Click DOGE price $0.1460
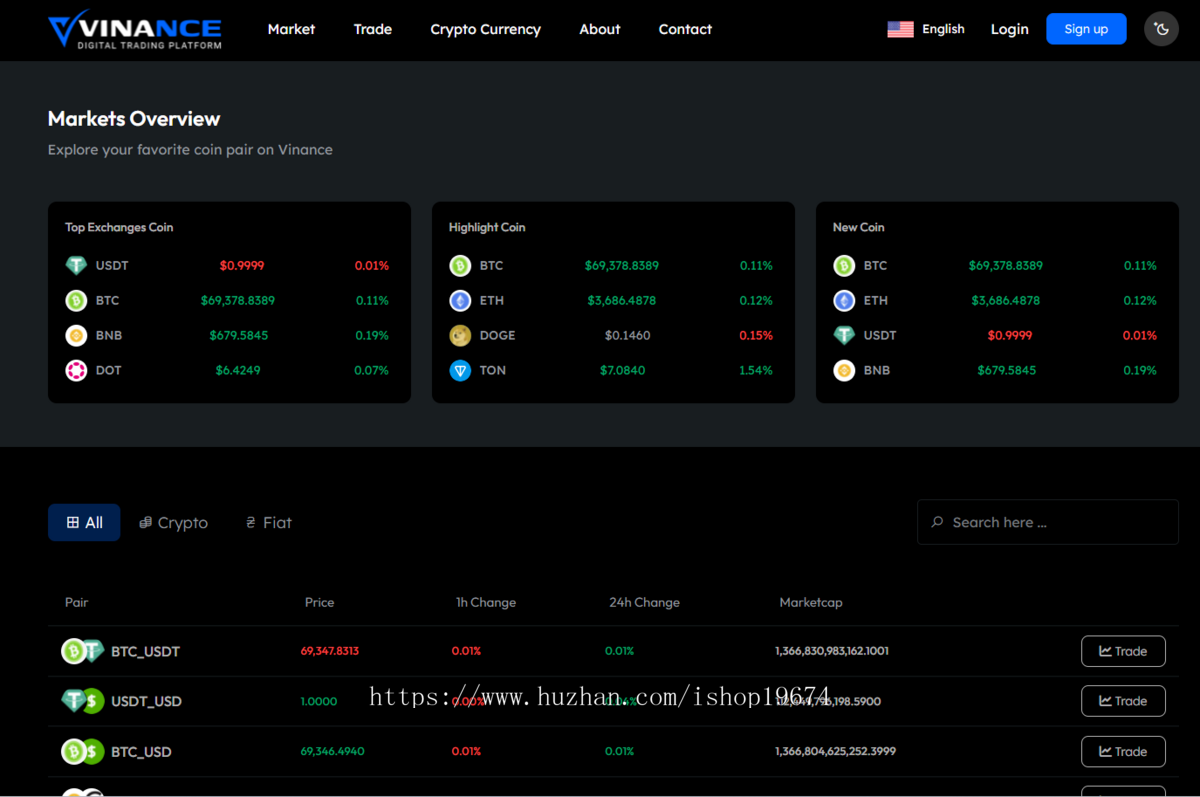This screenshot has width=1200, height=797. coord(627,335)
